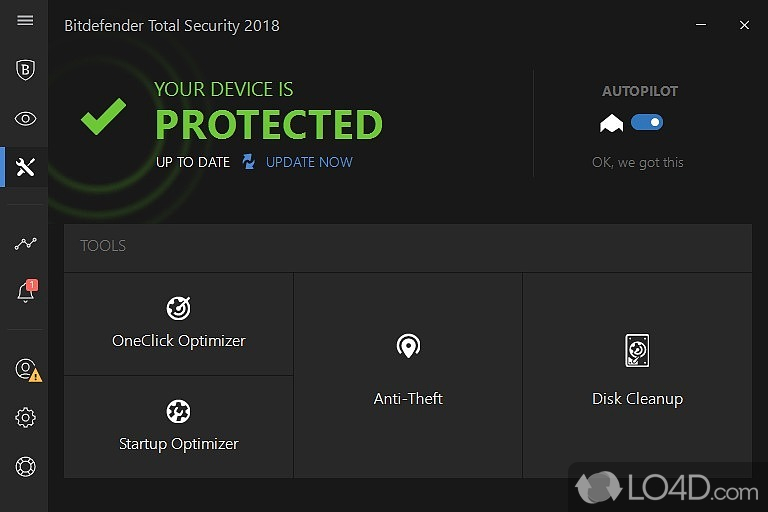The height and width of the screenshot is (512, 768).
Task: Open the Bitdefender shield Protection section
Action: tap(26, 70)
